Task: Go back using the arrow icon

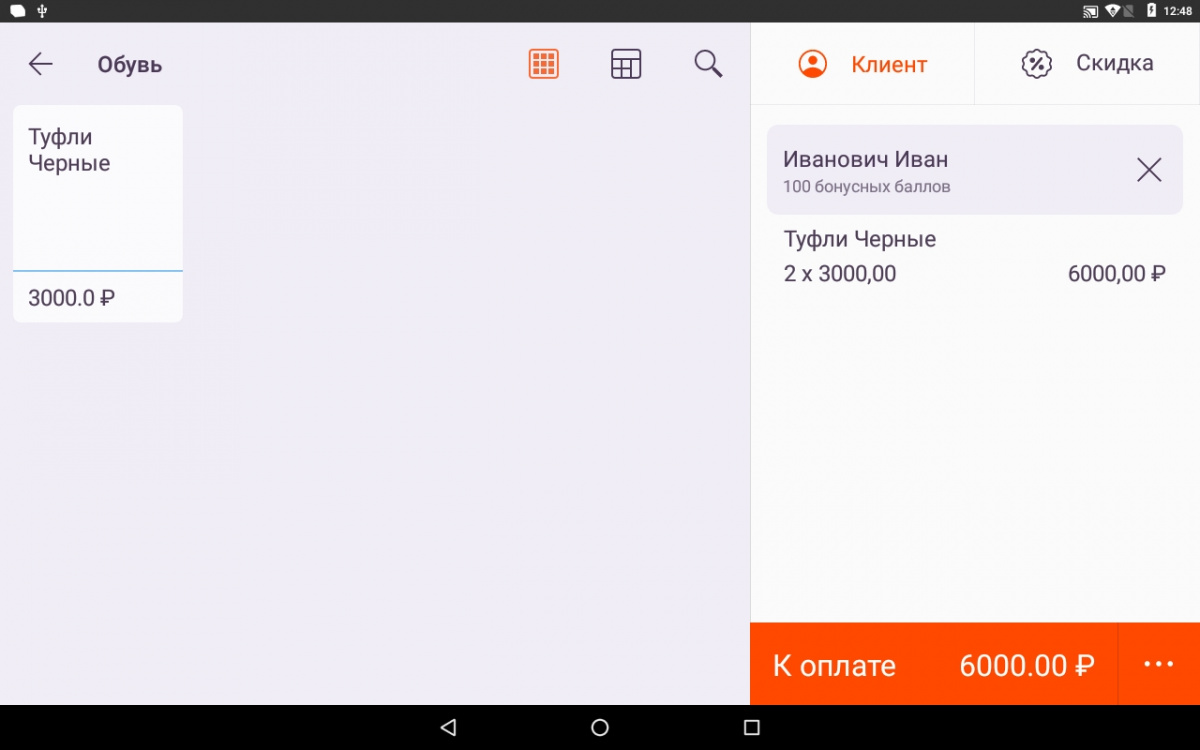Action: pos(40,64)
